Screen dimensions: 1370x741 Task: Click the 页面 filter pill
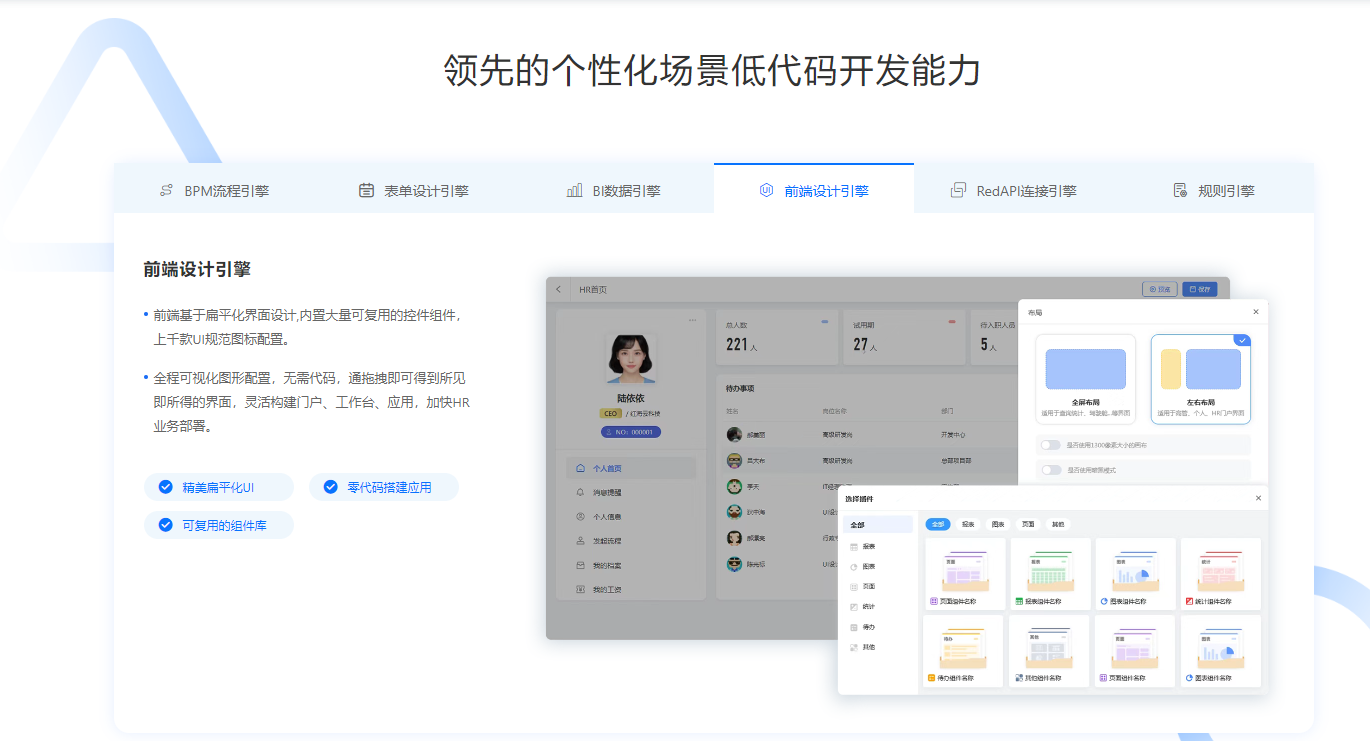pyautogui.click(x=1028, y=524)
